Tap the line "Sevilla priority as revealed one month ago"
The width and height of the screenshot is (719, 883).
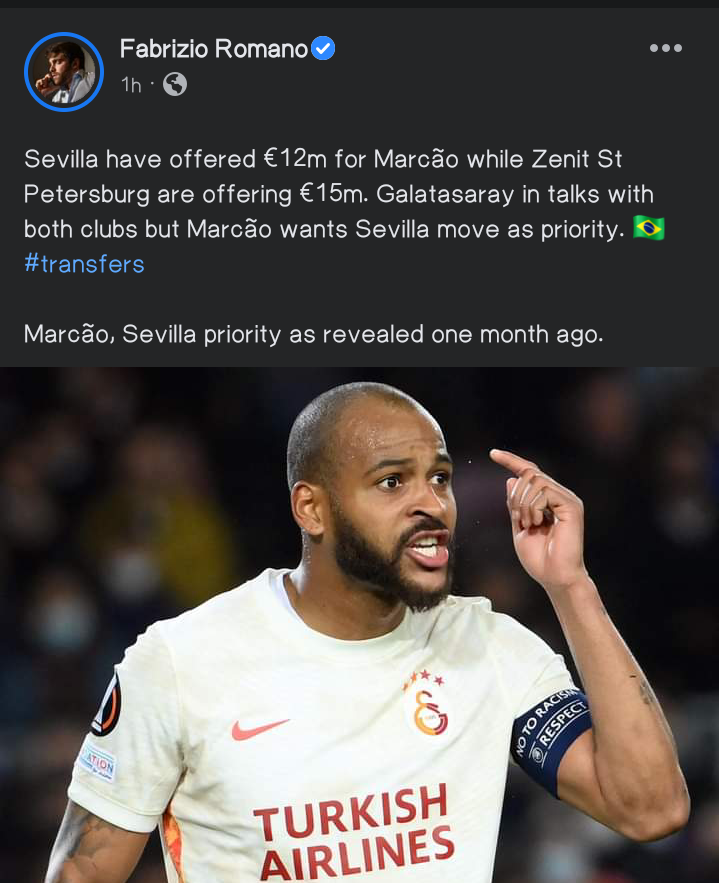(x=363, y=335)
